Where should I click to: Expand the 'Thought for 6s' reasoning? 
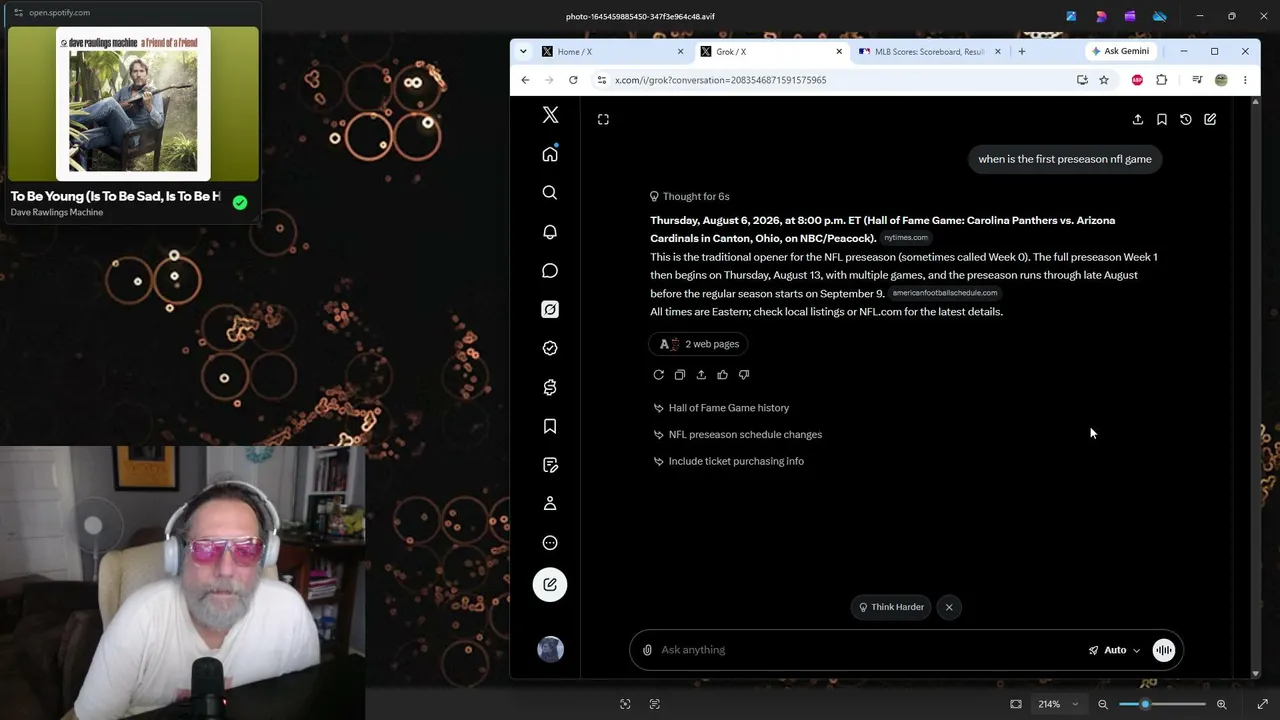(690, 197)
